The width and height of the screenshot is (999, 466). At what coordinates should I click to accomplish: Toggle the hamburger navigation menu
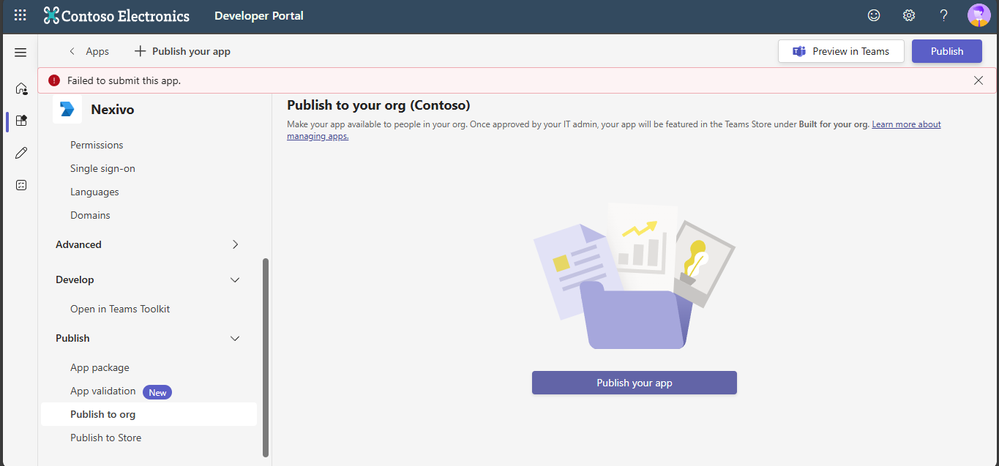point(20,52)
